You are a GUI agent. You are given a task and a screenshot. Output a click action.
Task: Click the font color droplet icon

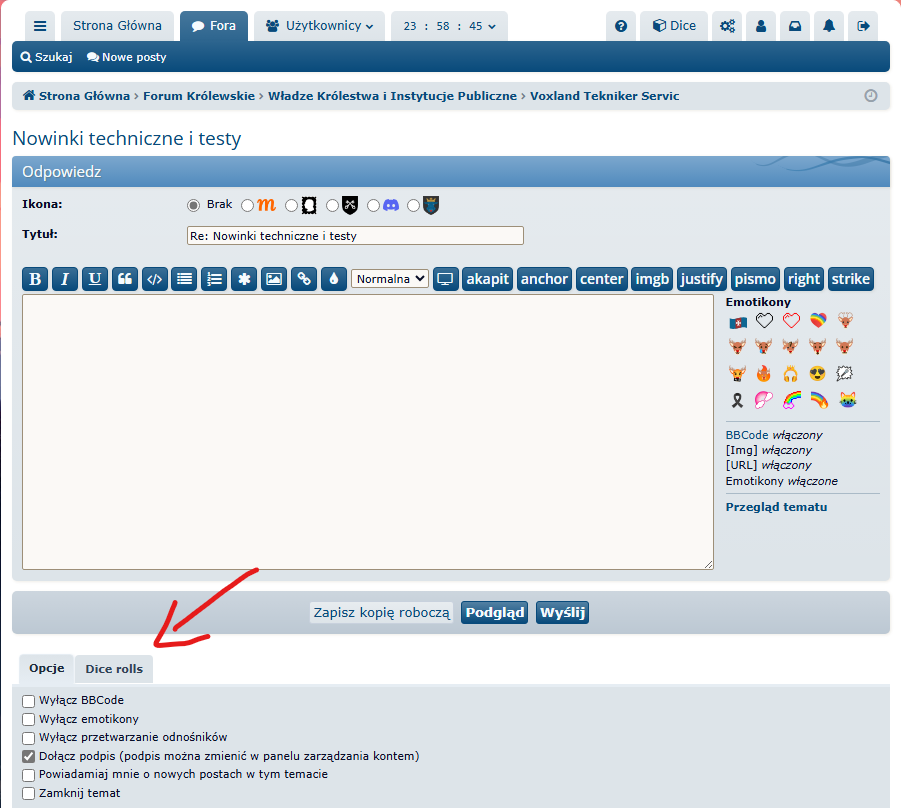(x=333, y=279)
